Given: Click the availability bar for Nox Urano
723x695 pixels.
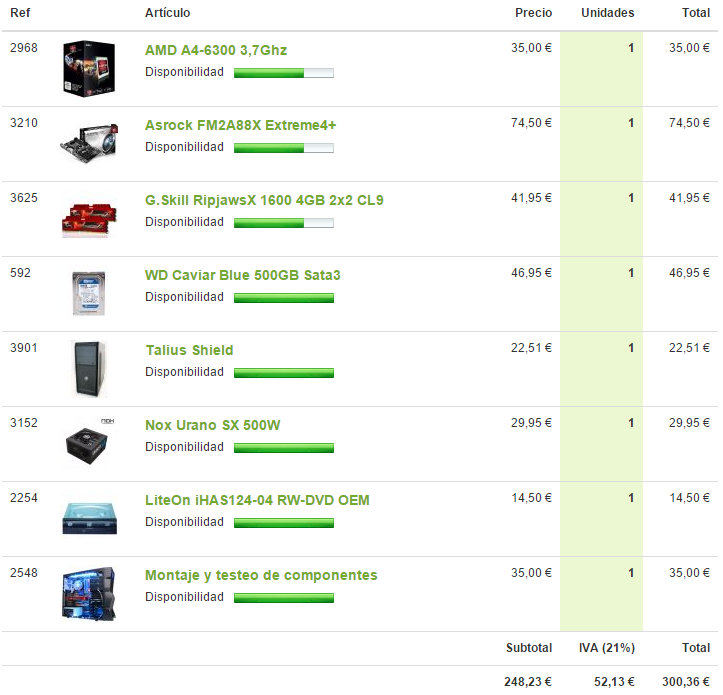Looking at the screenshot, I should click(284, 448).
